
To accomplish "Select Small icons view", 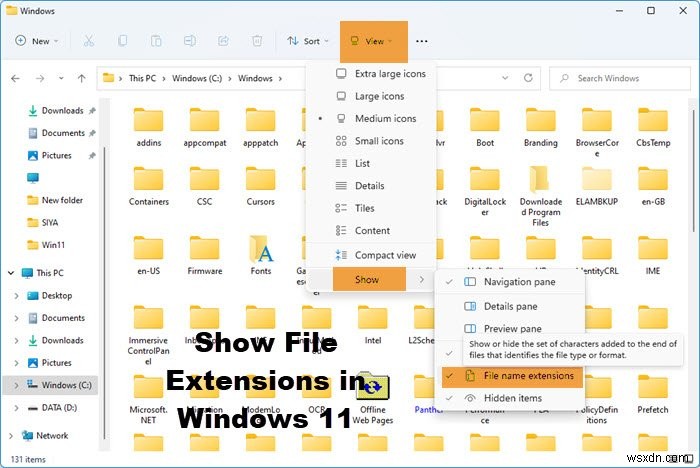I will point(371,141).
